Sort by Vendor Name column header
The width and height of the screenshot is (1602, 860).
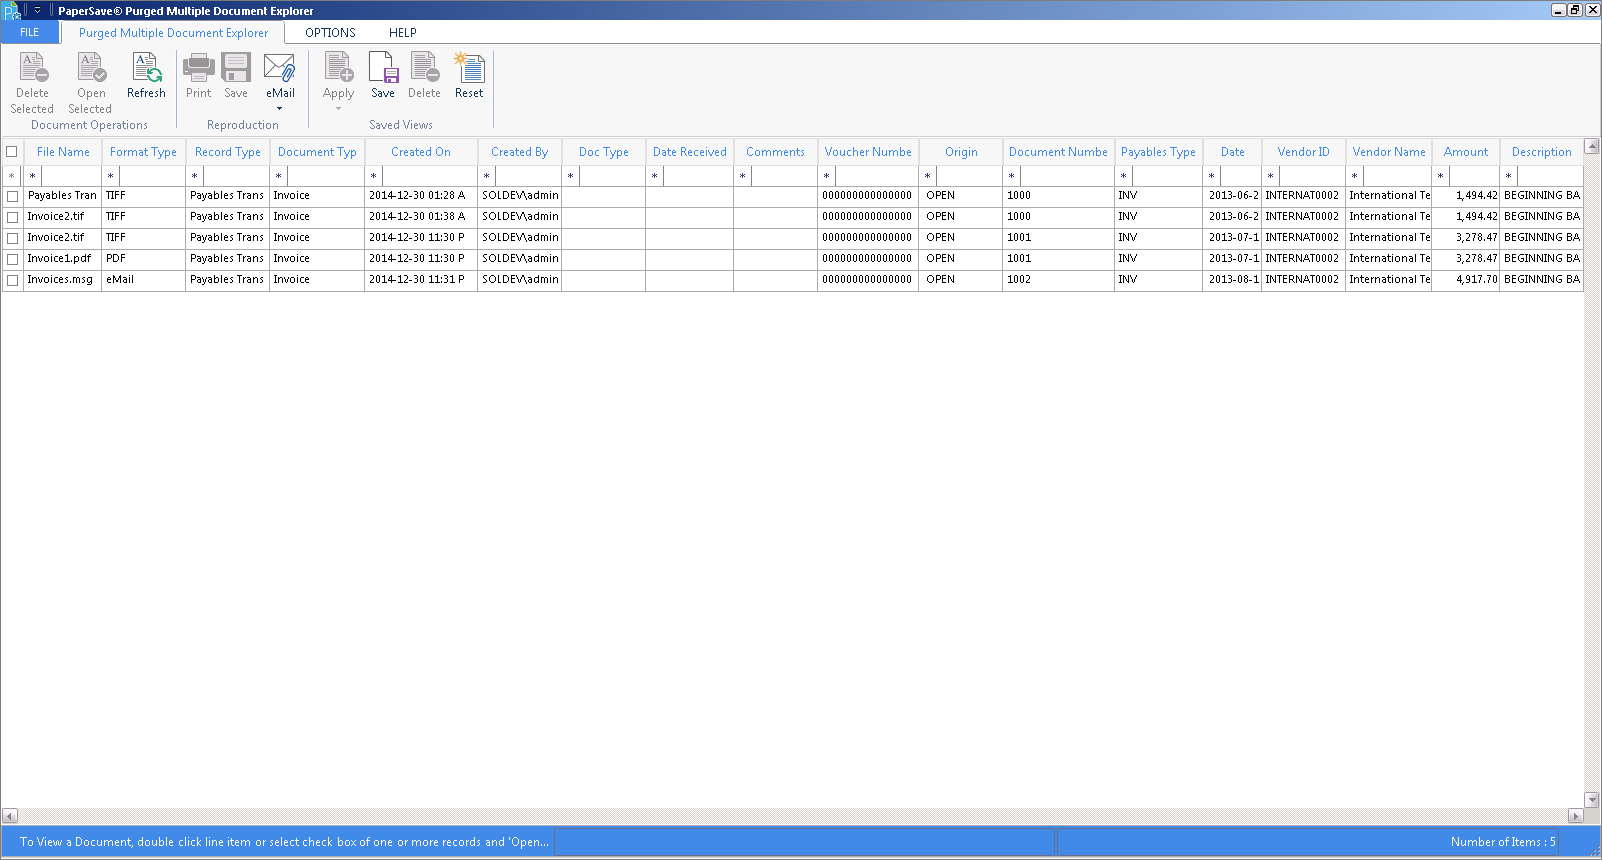(x=1389, y=152)
